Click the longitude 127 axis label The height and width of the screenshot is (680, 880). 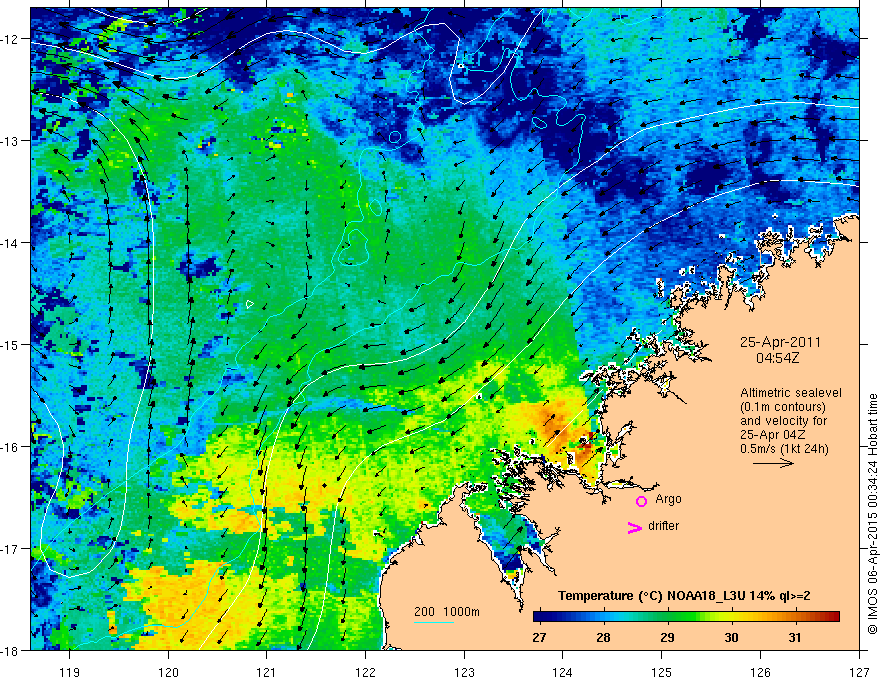coord(859,672)
